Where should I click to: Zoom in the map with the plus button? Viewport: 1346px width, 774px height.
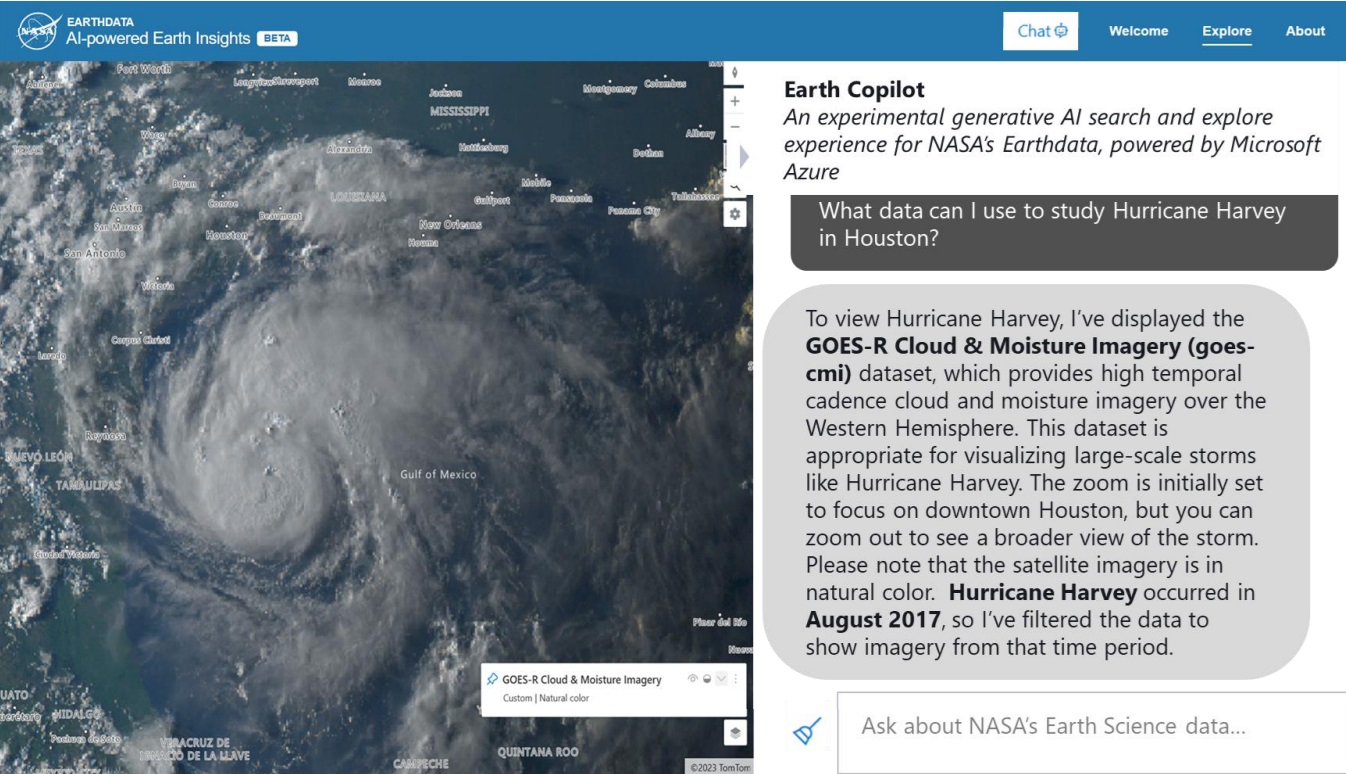point(735,101)
